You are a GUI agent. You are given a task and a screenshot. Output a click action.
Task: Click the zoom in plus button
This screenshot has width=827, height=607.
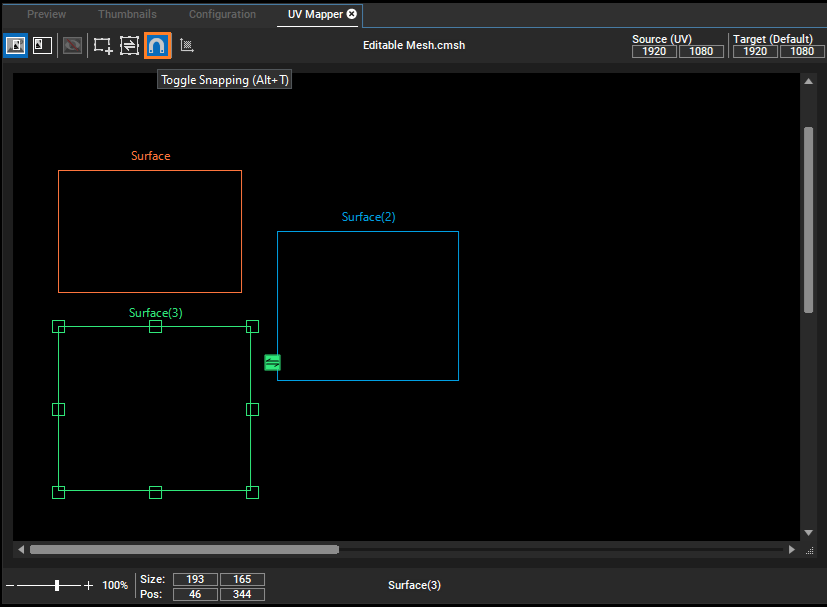click(x=89, y=585)
